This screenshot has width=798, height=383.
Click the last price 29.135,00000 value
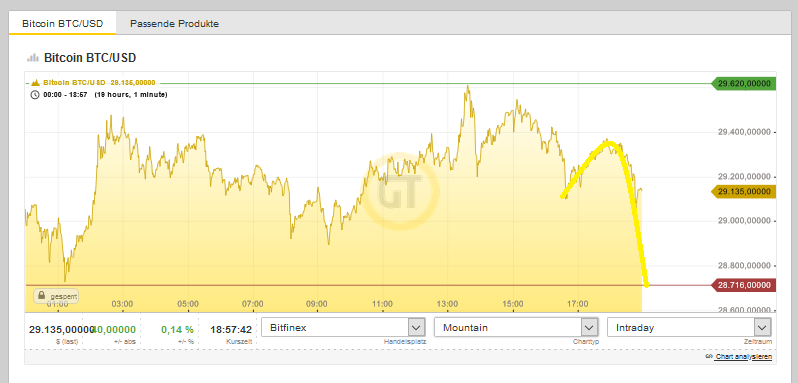click(62, 329)
